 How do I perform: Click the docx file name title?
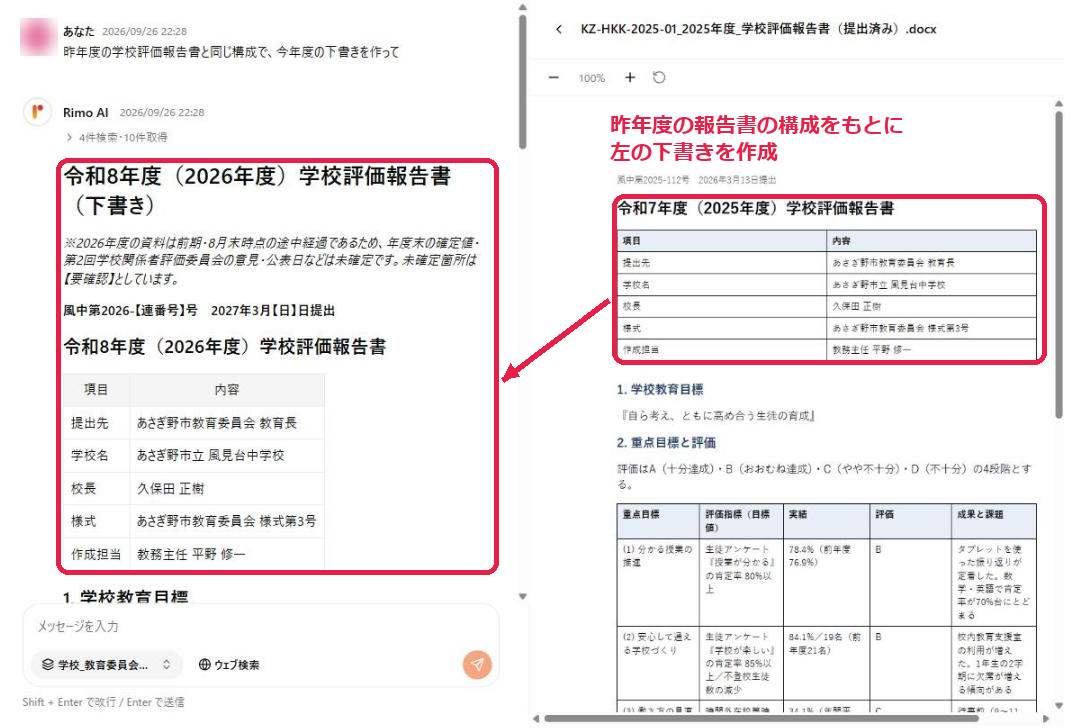(x=758, y=29)
